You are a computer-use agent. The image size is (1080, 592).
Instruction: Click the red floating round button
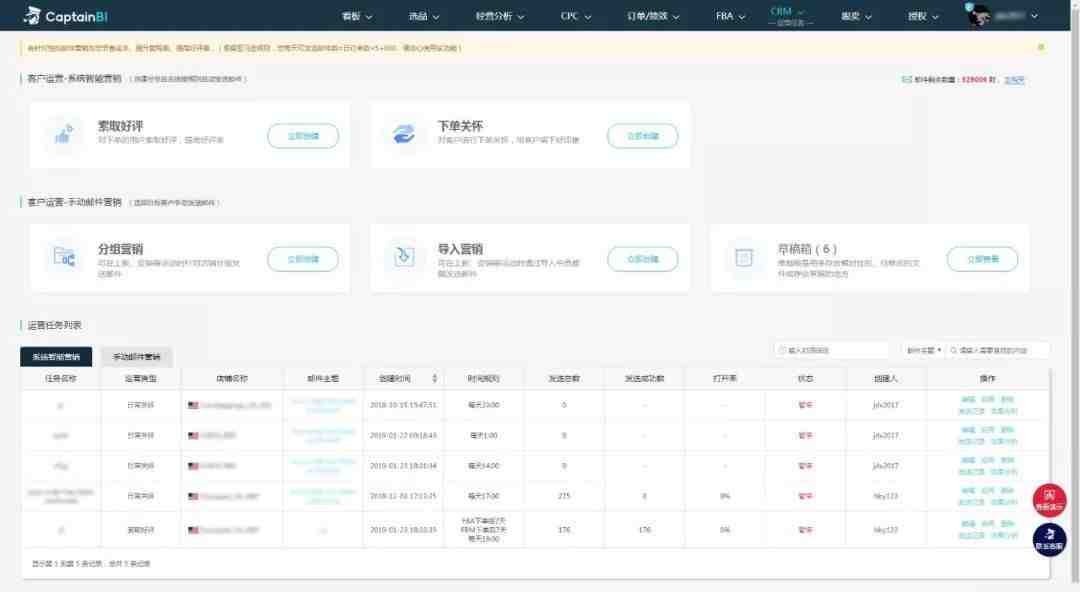pos(1049,500)
